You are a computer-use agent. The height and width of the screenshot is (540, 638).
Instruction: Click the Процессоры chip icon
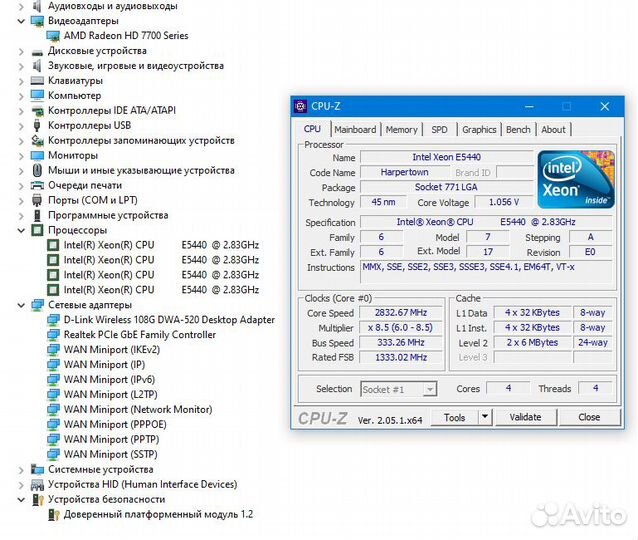[x=37, y=230]
